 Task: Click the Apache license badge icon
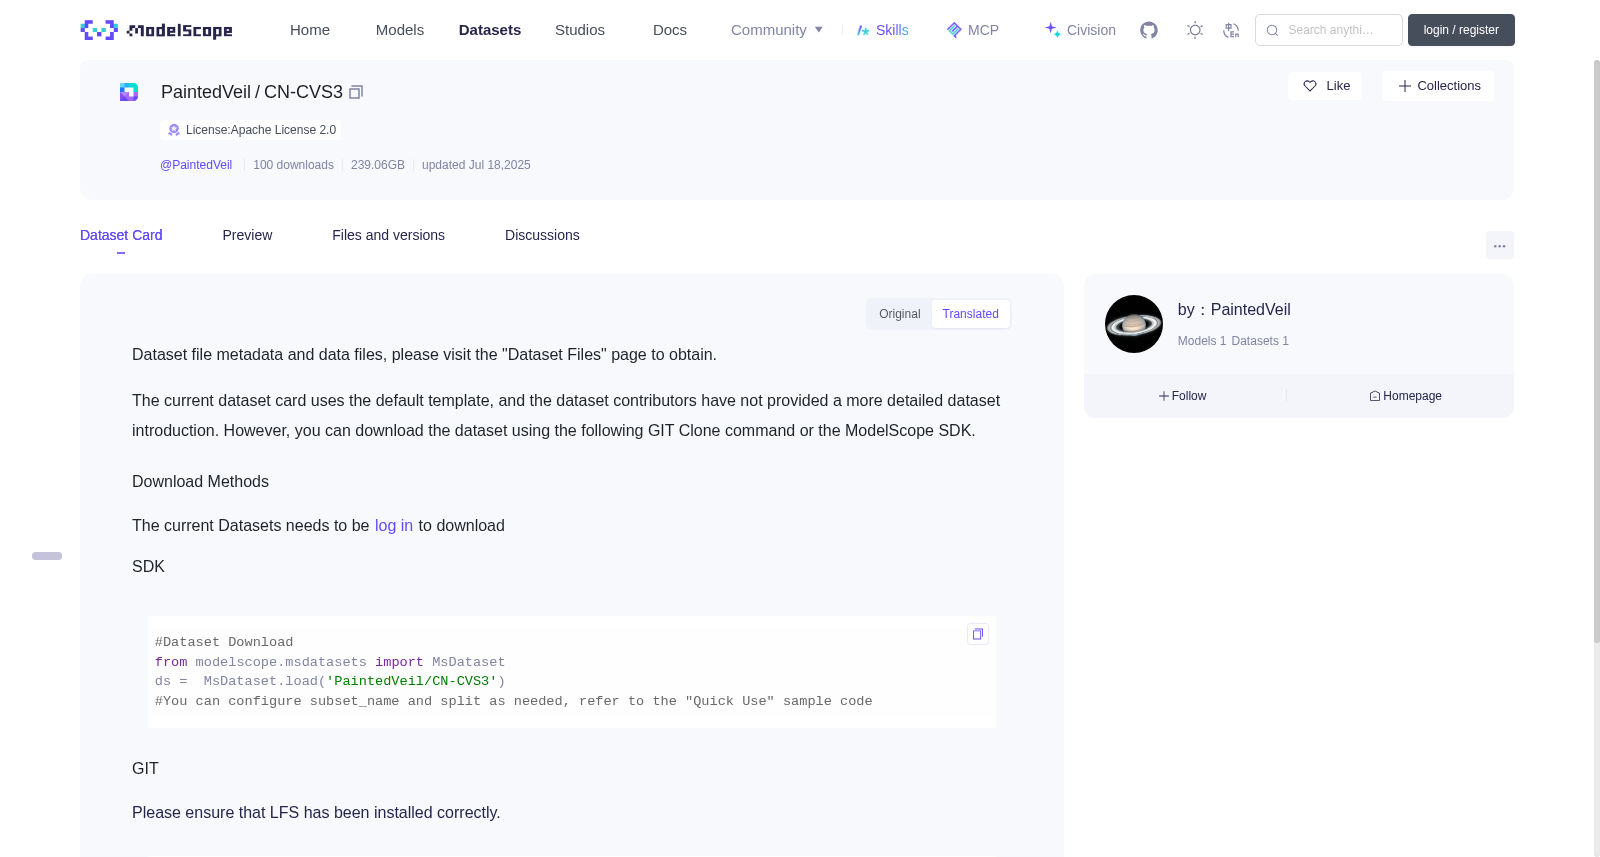(x=174, y=130)
